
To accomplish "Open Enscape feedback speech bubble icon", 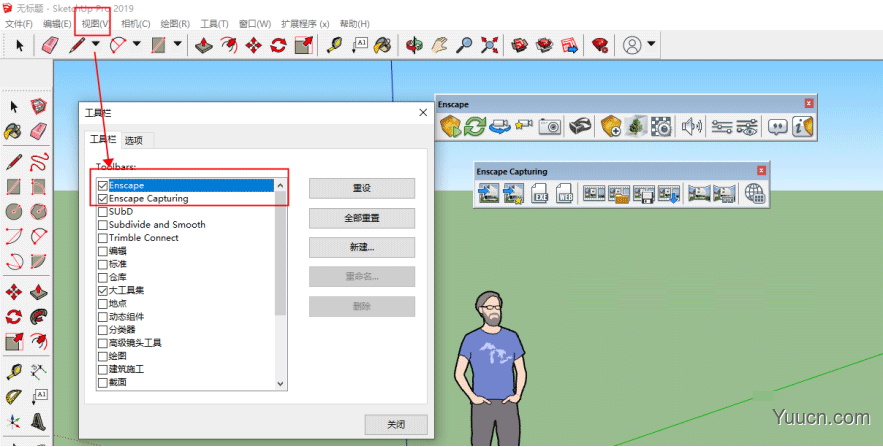I will coord(778,127).
